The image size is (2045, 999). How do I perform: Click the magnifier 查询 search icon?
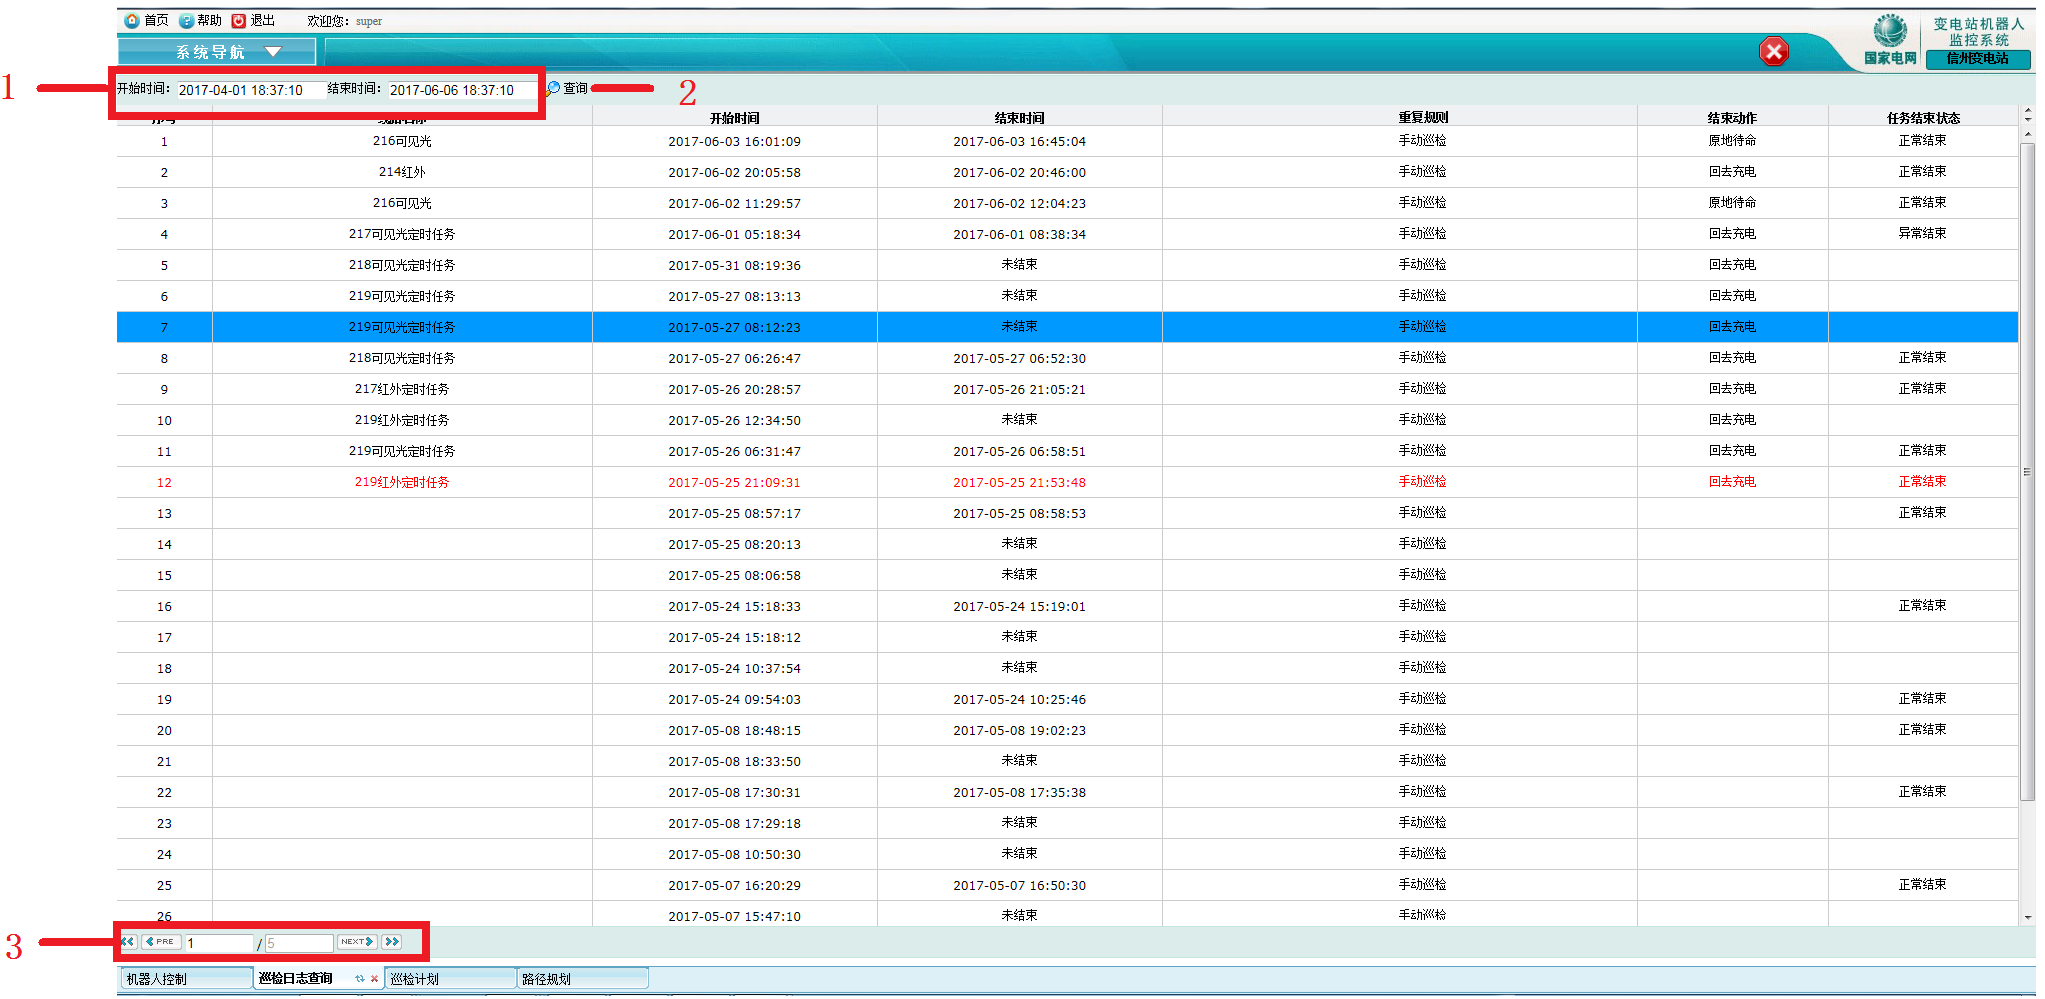554,88
